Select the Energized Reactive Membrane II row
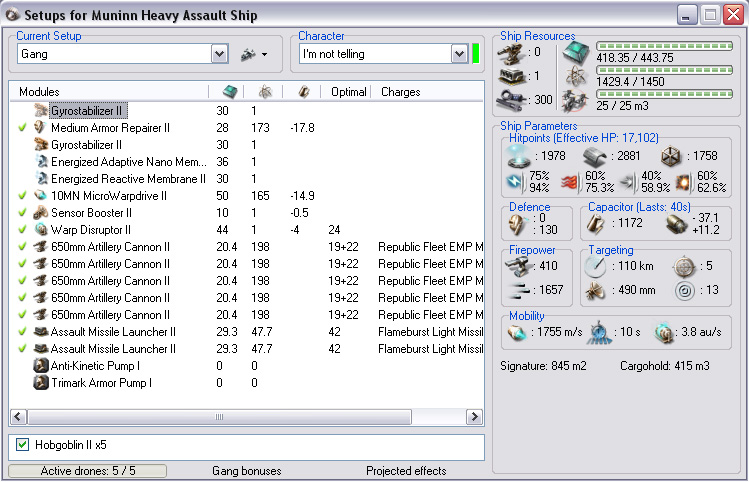The width and height of the screenshot is (749, 482). (246, 179)
